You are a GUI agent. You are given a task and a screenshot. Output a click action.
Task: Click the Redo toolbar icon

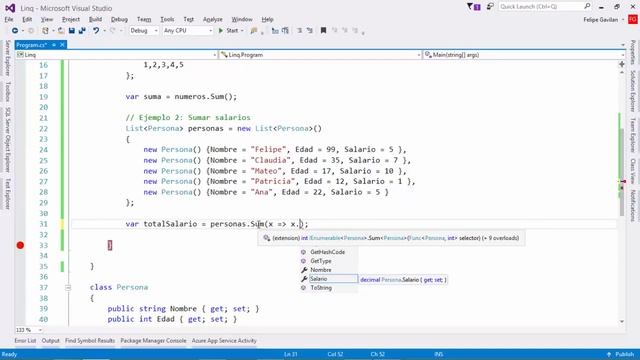[x=113, y=31]
